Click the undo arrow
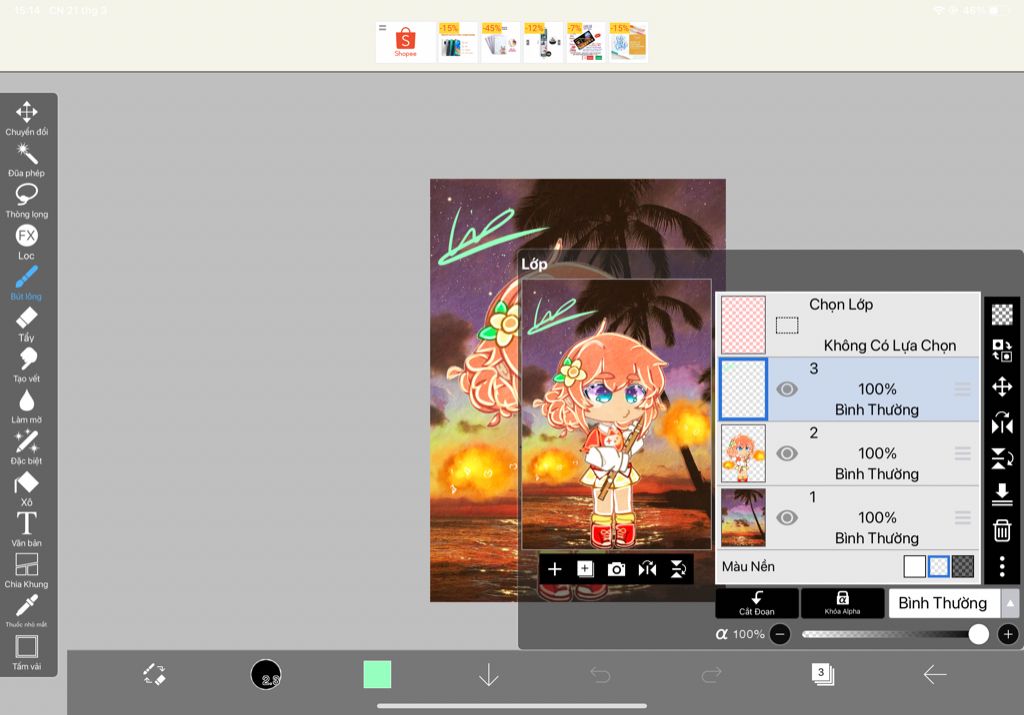The height and width of the screenshot is (715, 1024). [600, 675]
